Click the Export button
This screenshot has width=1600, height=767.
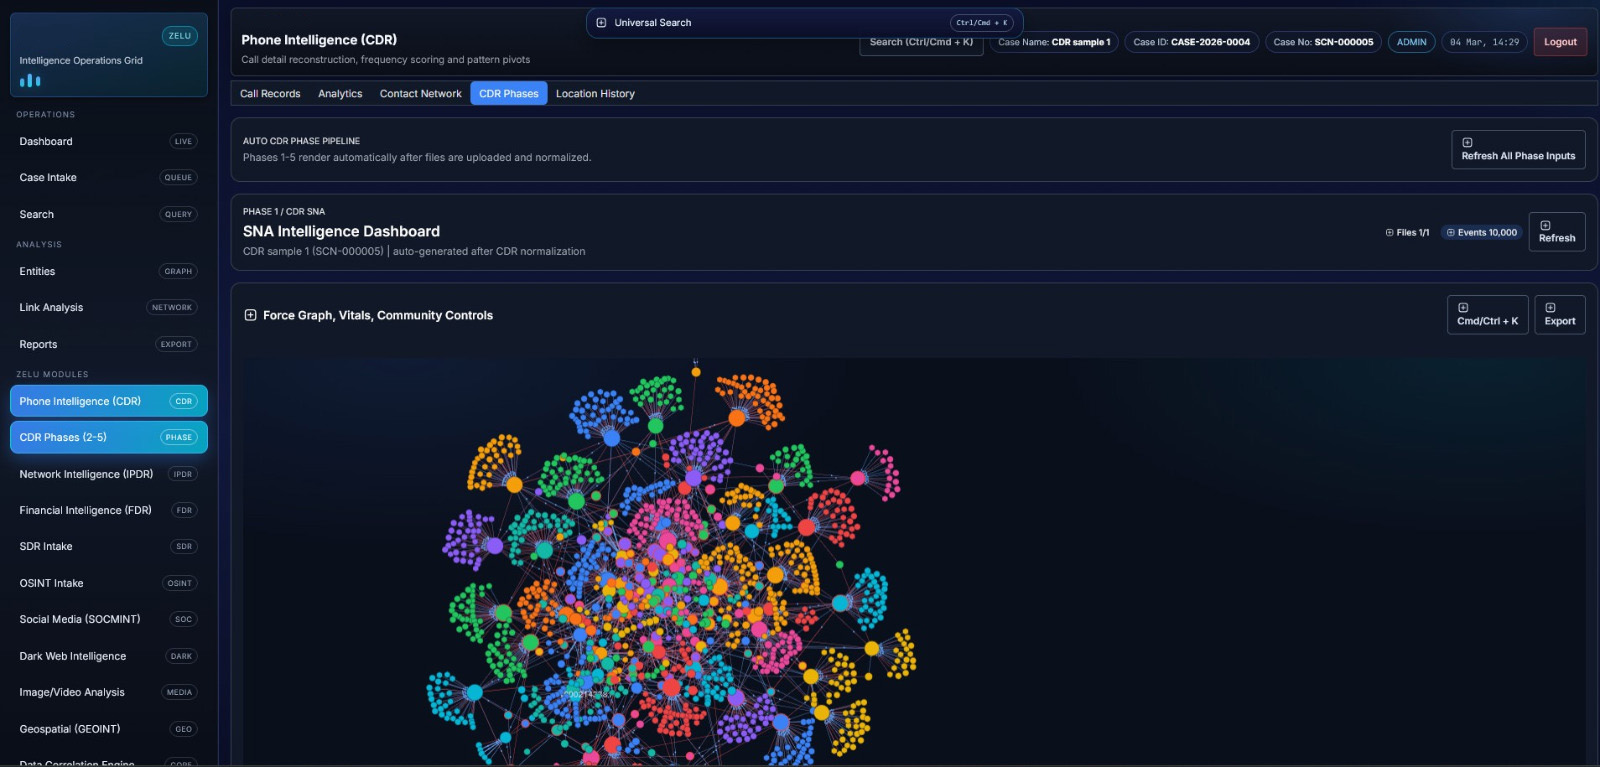click(x=1560, y=315)
